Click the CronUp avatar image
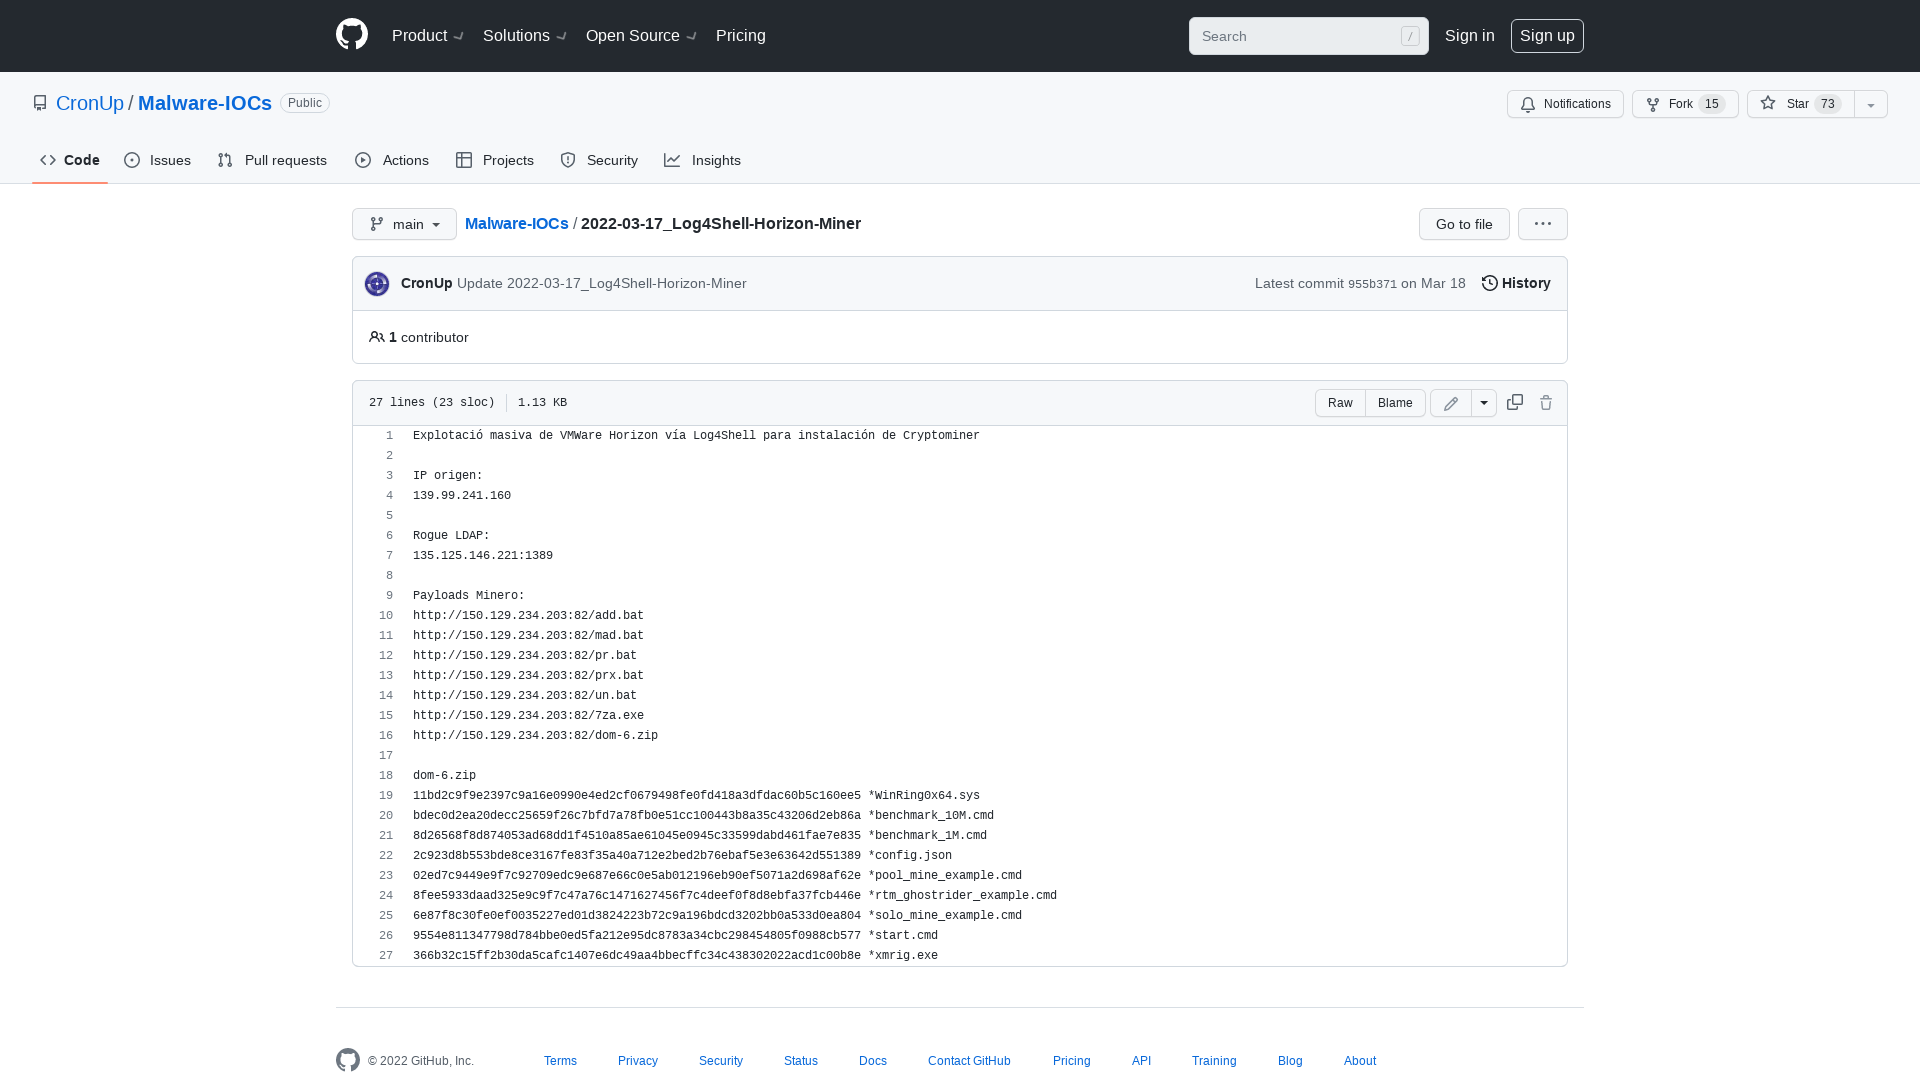This screenshot has width=1920, height=1080. pos(377,284)
